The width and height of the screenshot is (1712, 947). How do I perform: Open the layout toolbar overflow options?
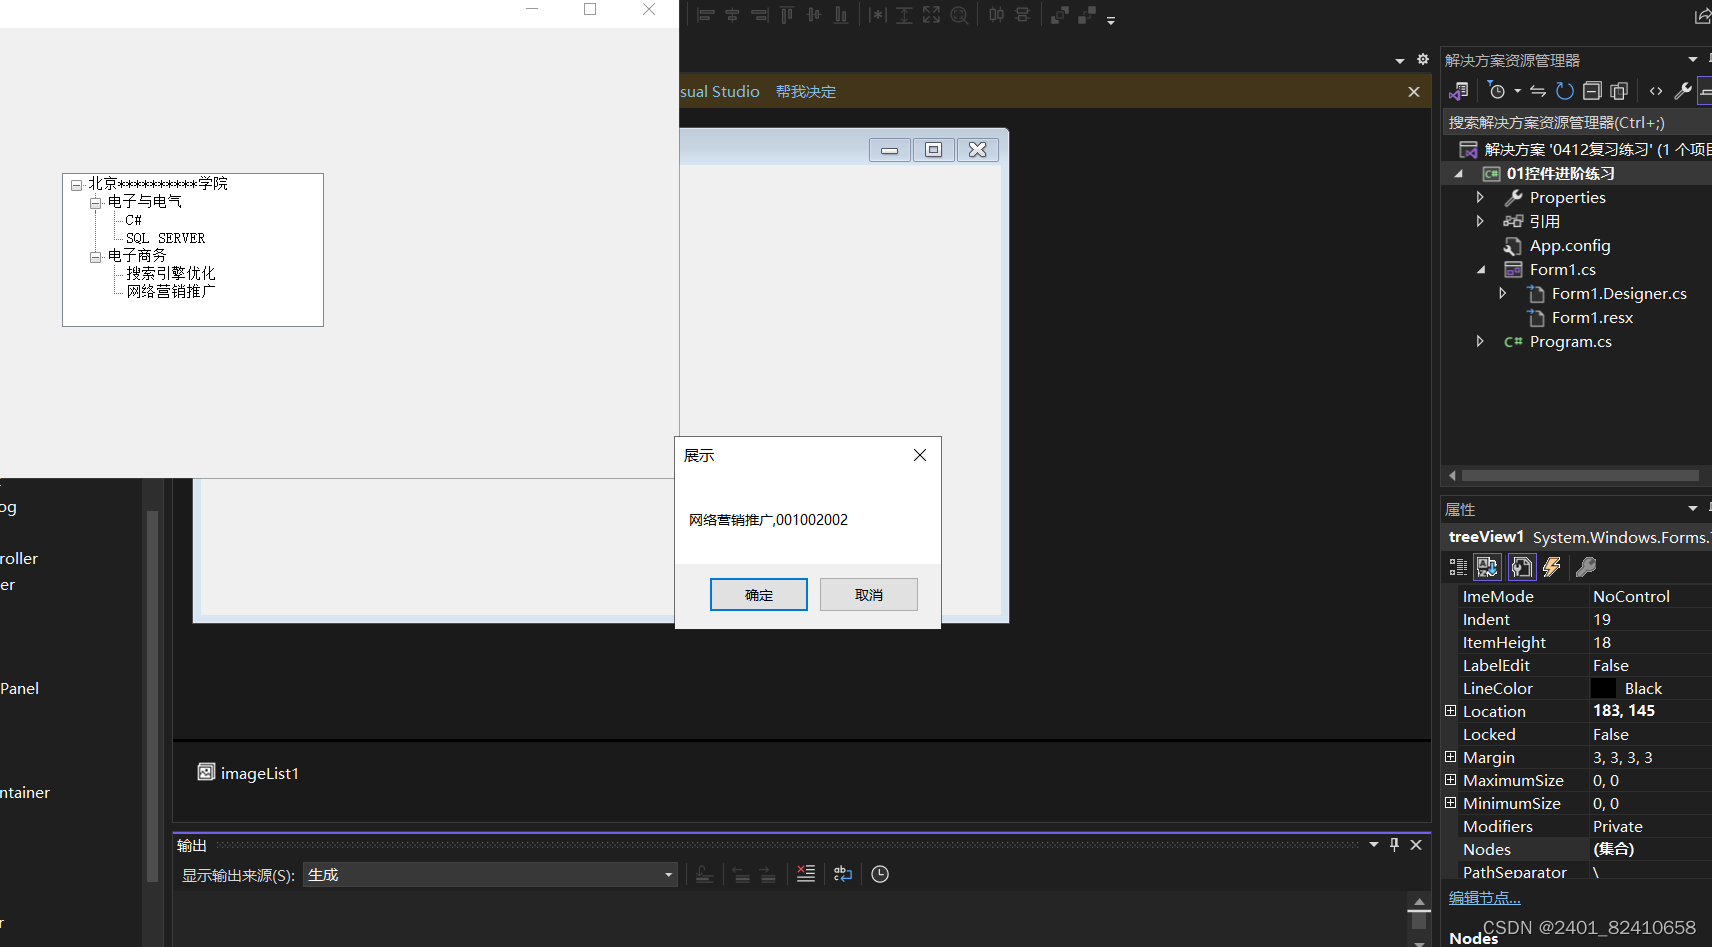1111,19
